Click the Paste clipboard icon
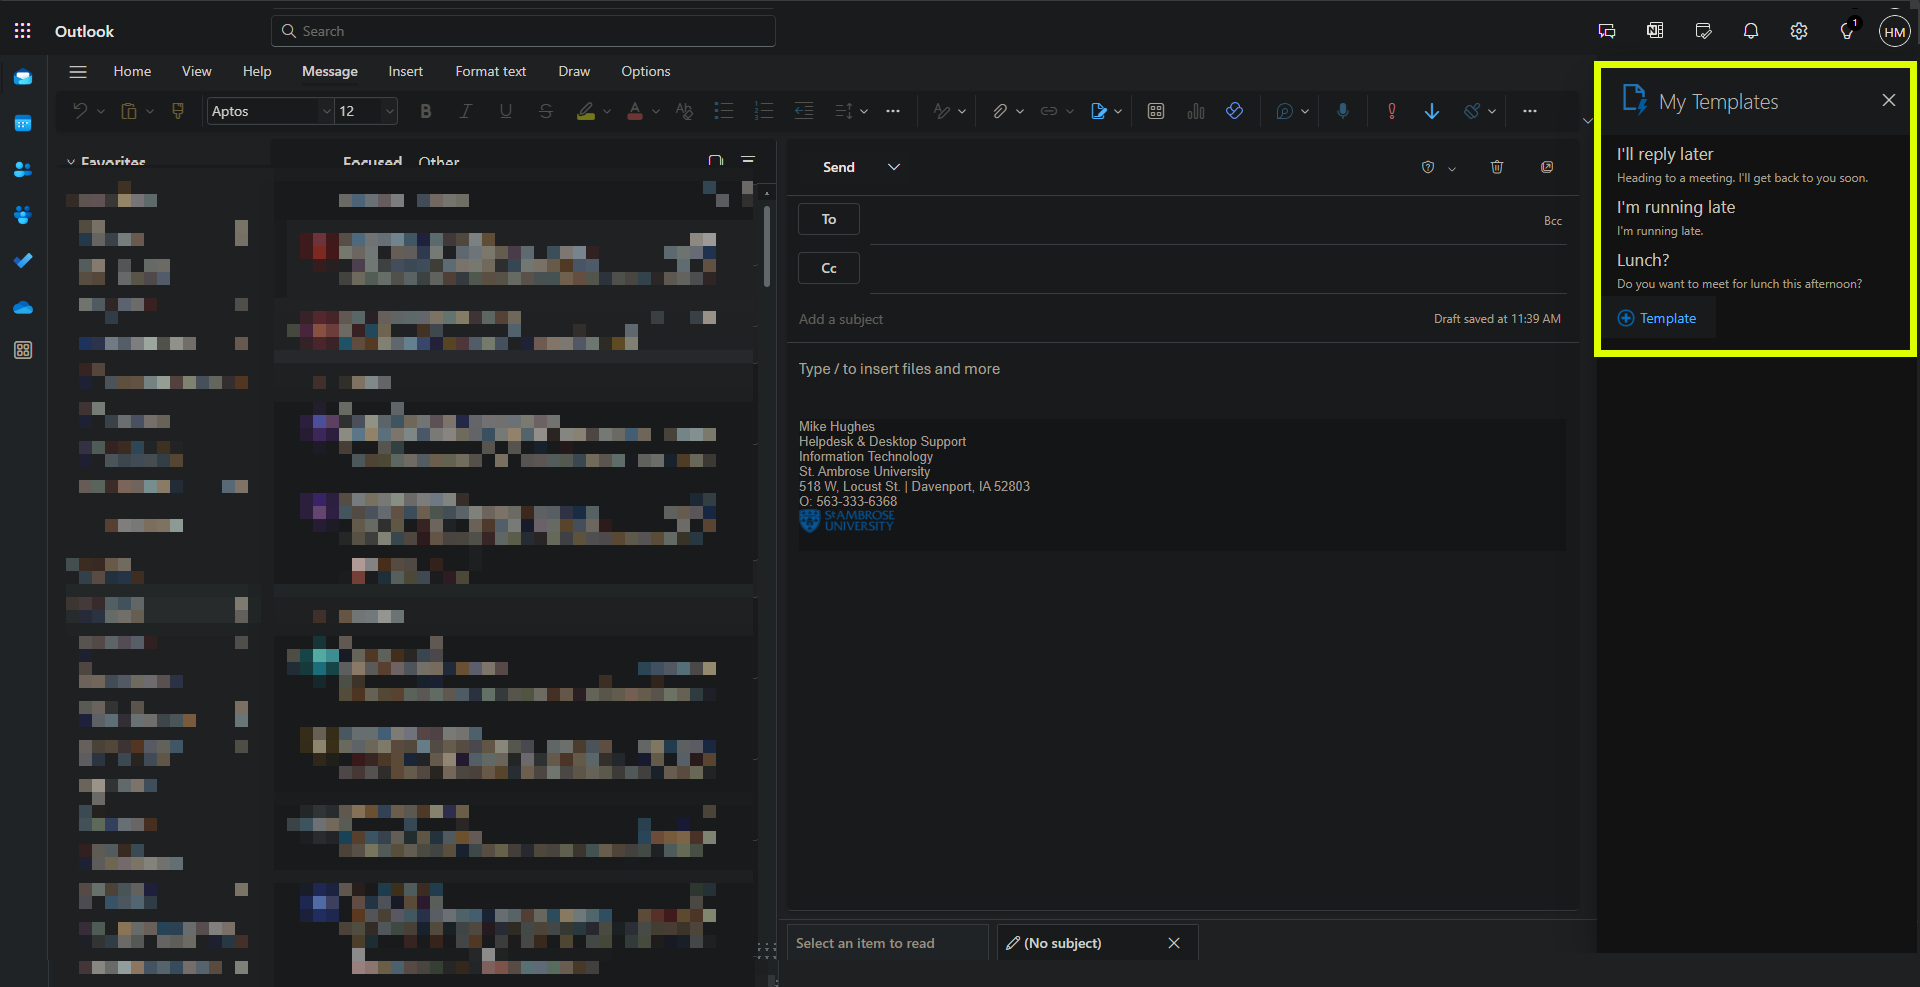The width and height of the screenshot is (1920, 987). coord(129,111)
